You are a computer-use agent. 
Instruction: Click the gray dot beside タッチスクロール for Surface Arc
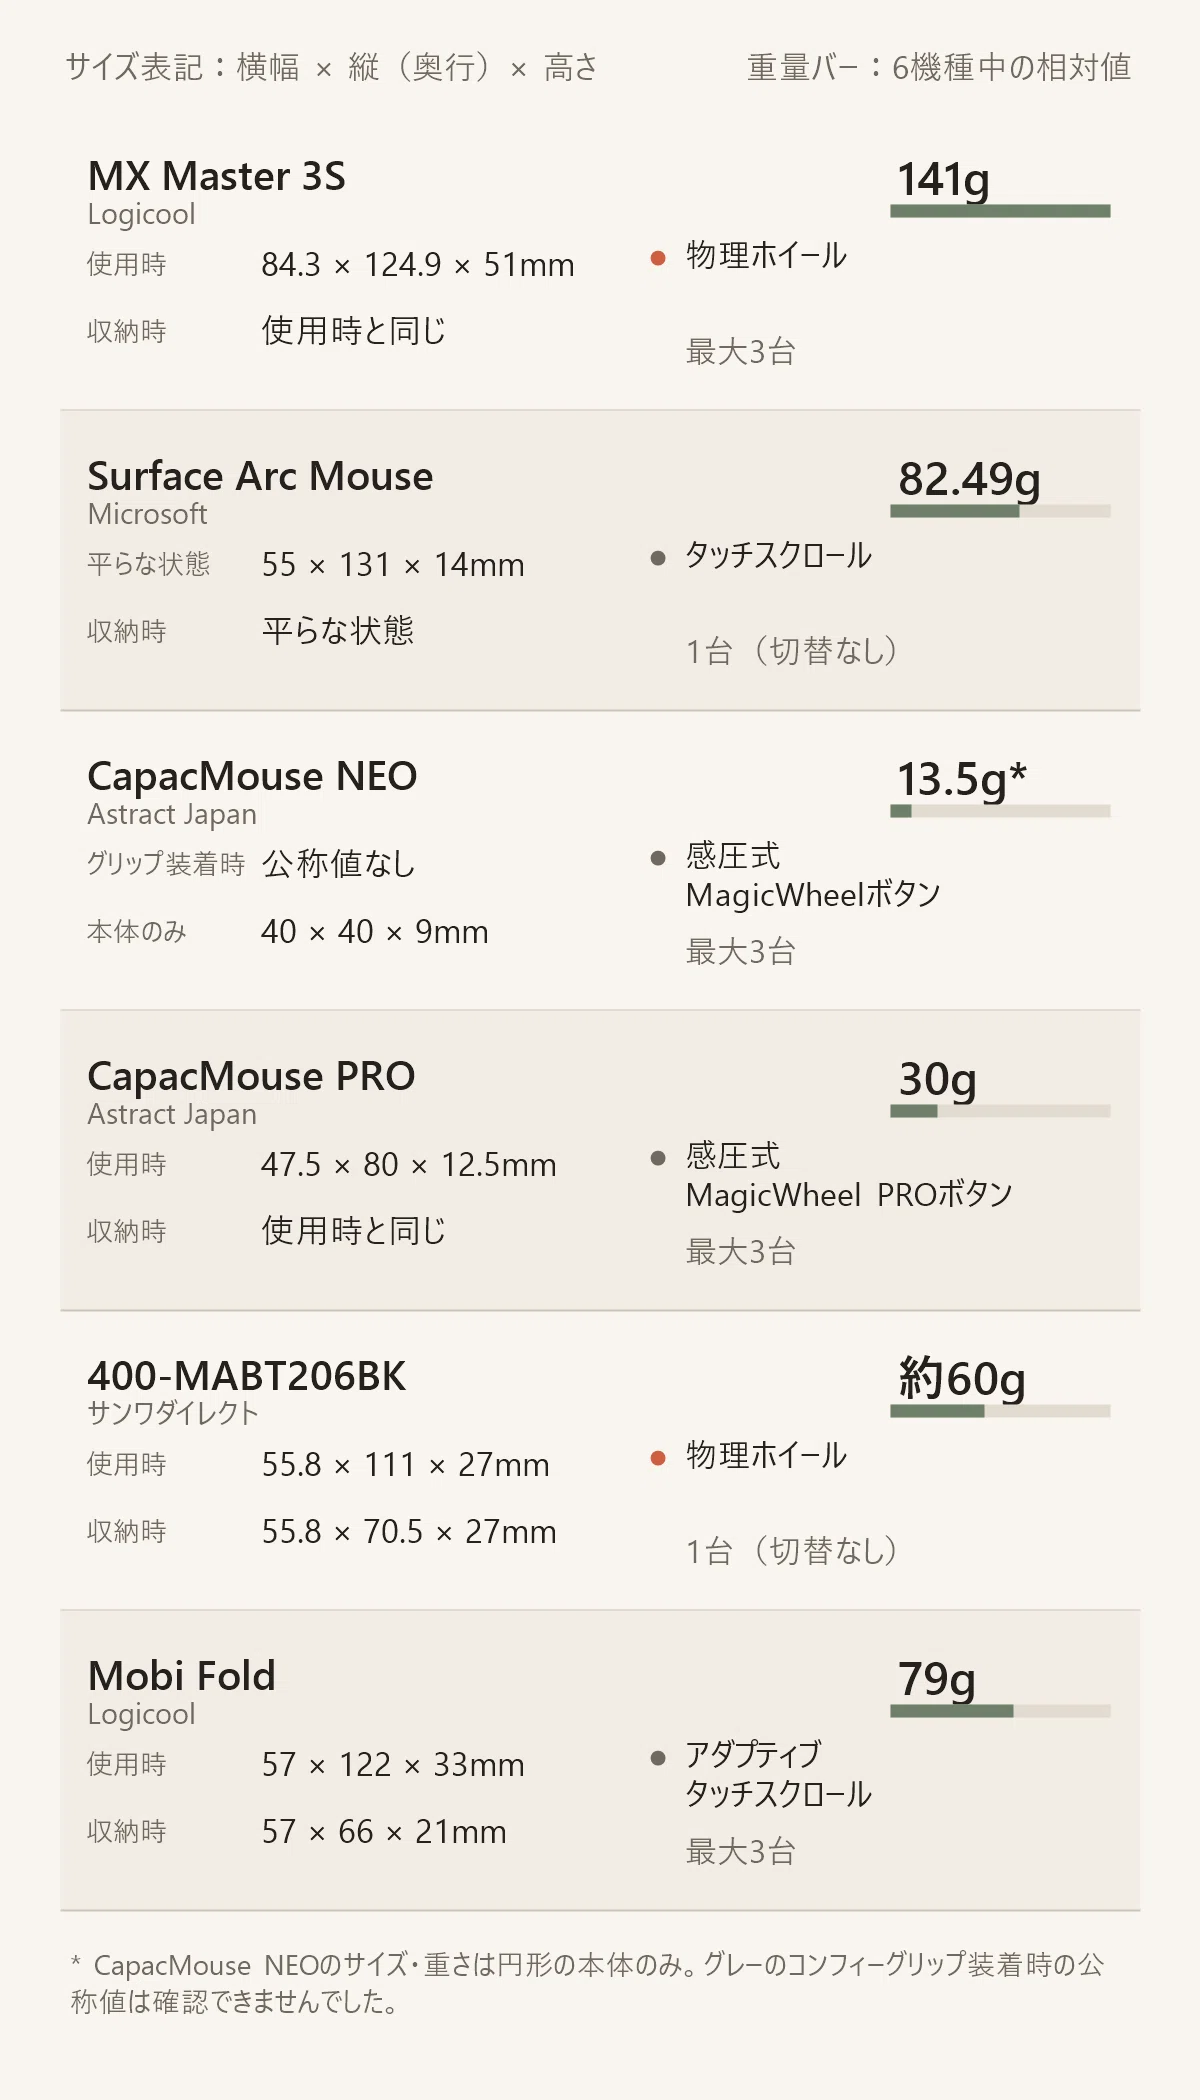[658, 558]
